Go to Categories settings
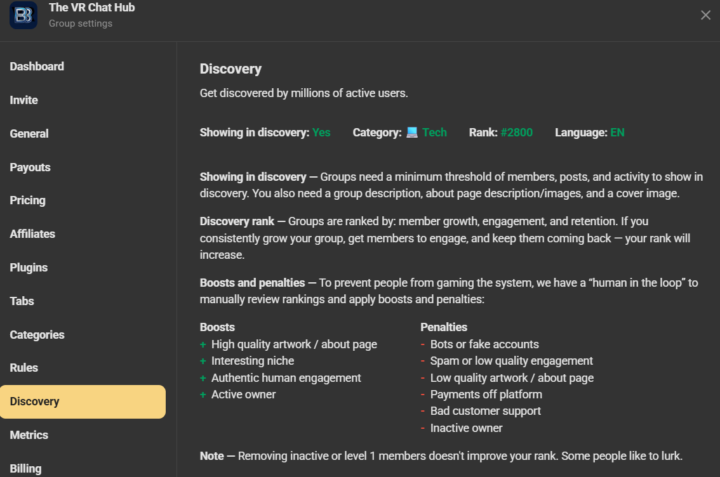 [x=37, y=335]
